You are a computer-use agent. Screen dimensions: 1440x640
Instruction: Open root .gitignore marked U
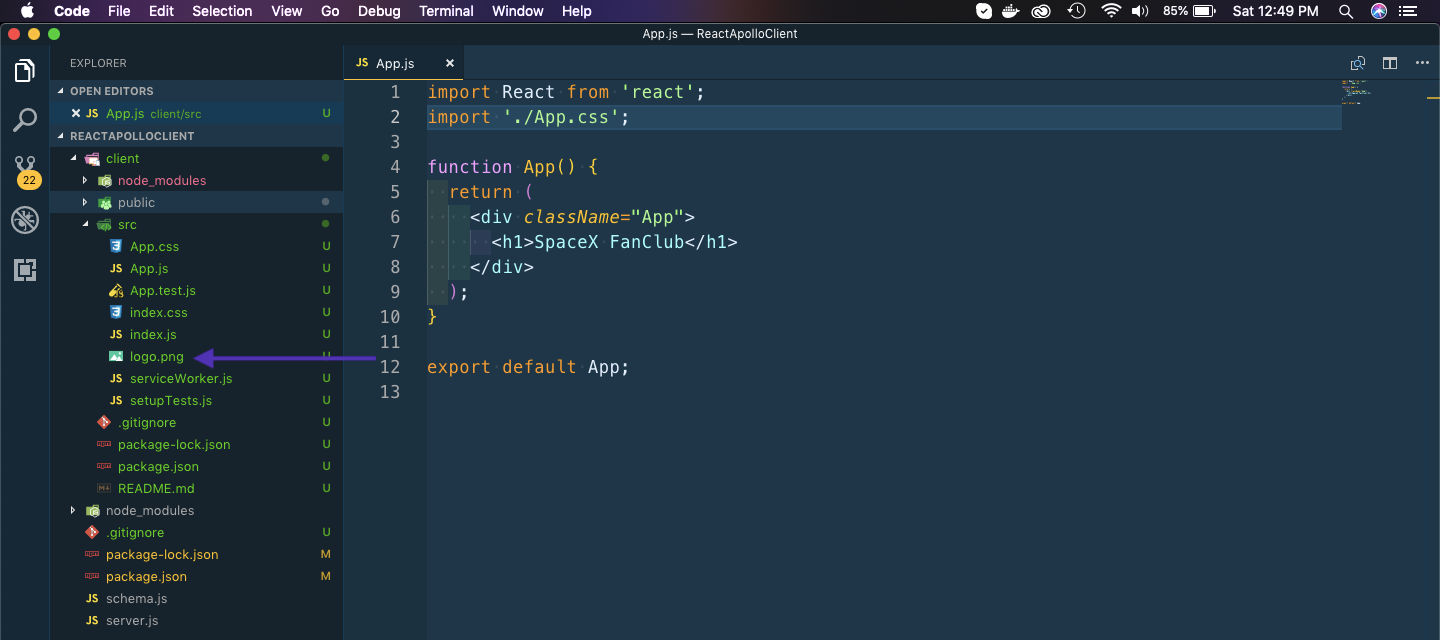(x=134, y=532)
